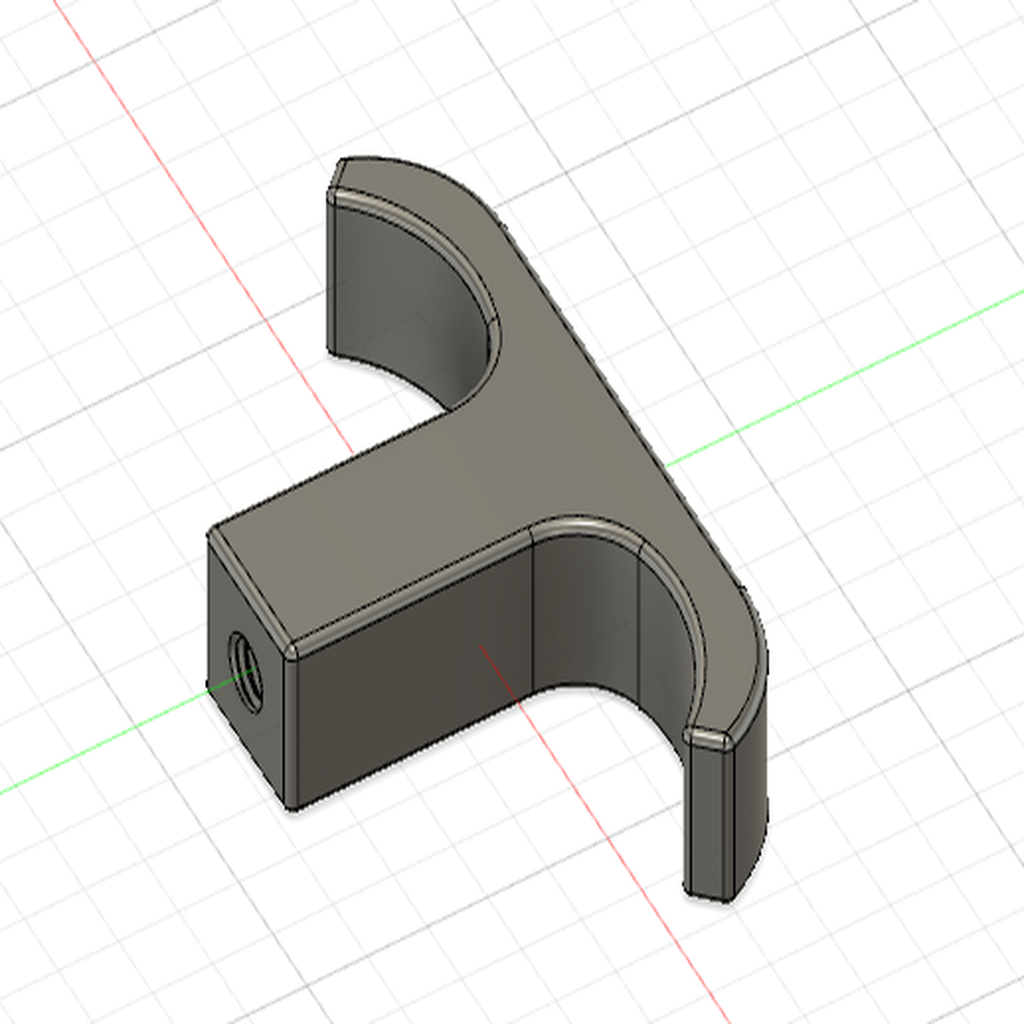Image resolution: width=1024 pixels, height=1024 pixels.
Task: Select the long side face of the rectangular stem
Action: point(415,673)
